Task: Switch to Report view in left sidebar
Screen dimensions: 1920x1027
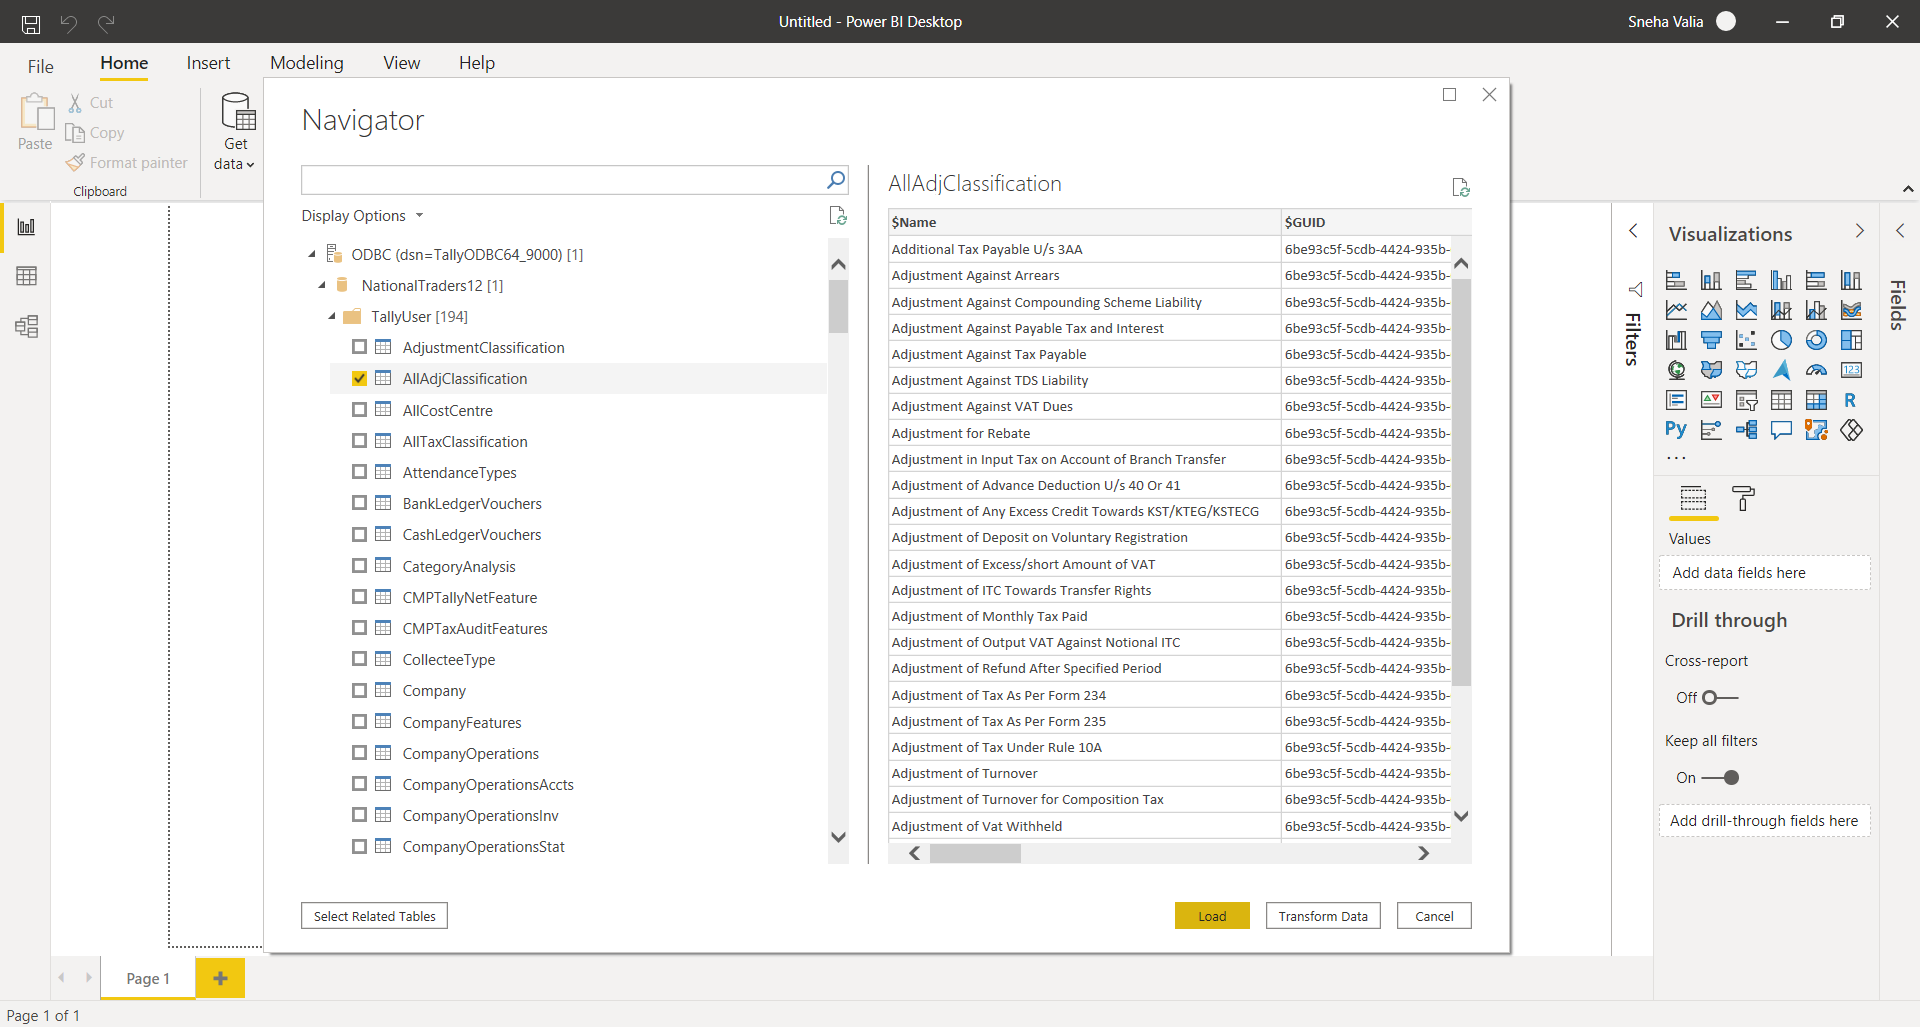Action: (27, 227)
